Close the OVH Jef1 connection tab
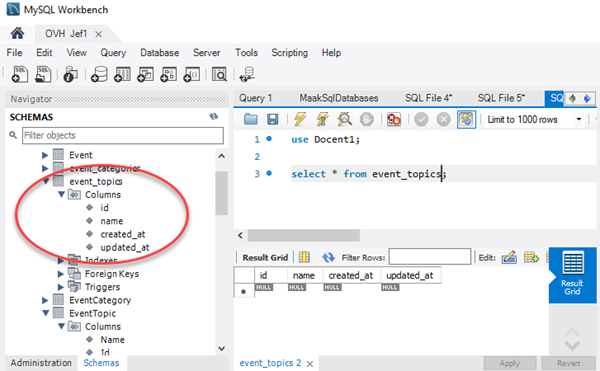 point(98,34)
